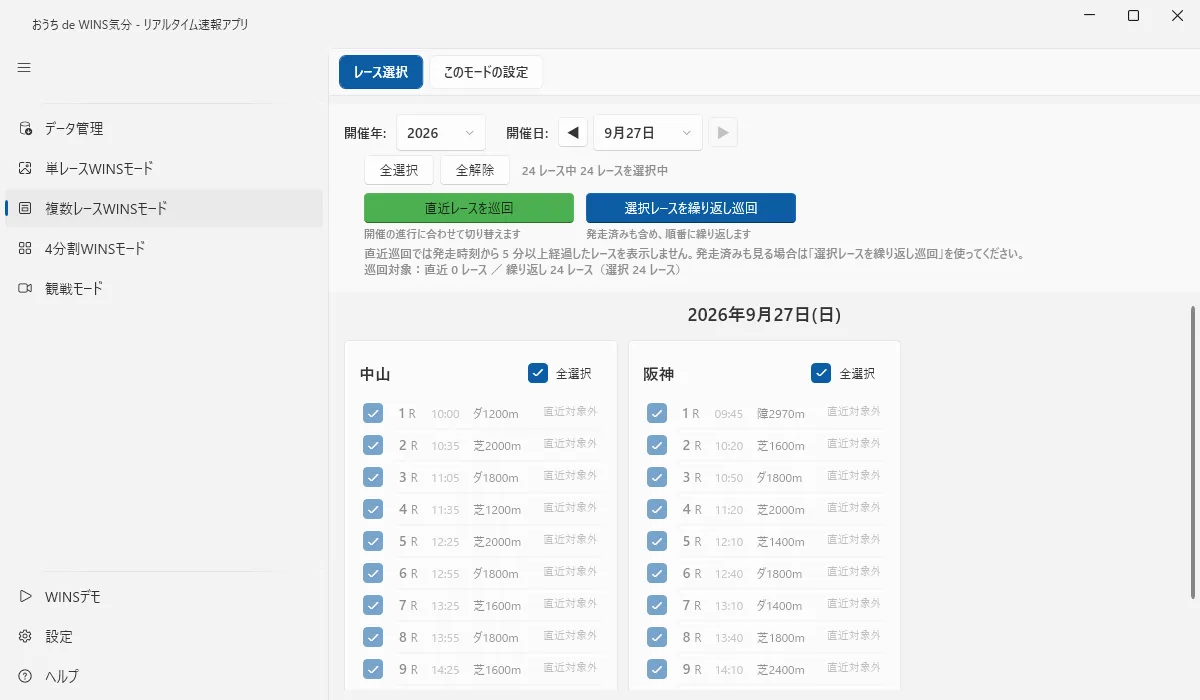Uncheck 中山 3R 11:05 race
The width and height of the screenshot is (1200, 700).
(373, 477)
